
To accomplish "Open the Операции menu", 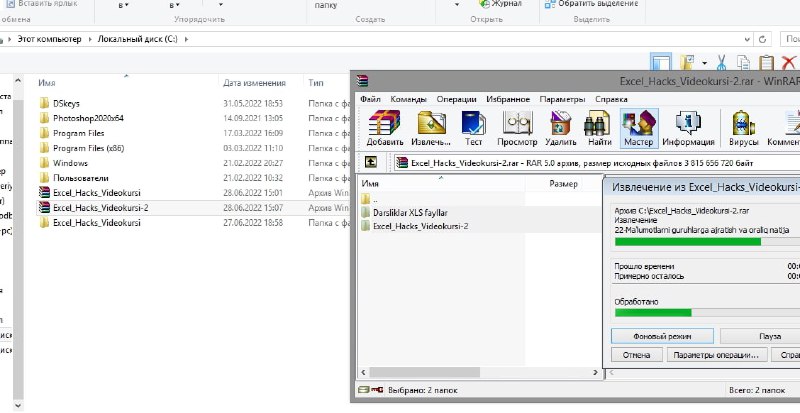I will point(456,99).
